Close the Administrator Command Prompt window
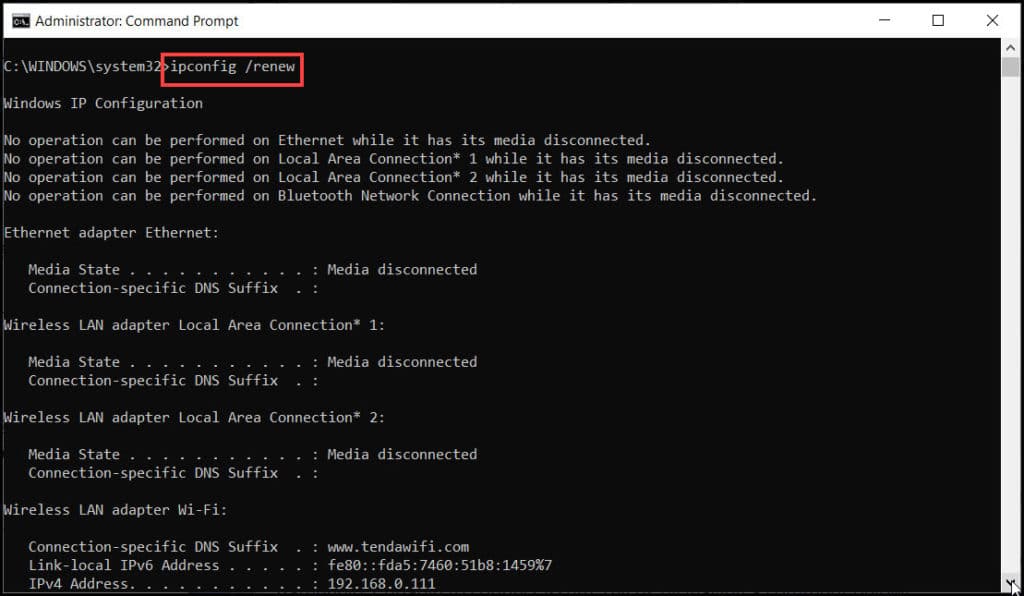The height and width of the screenshot is (596, 1024). pyautogui.click(x=992, y=20)
